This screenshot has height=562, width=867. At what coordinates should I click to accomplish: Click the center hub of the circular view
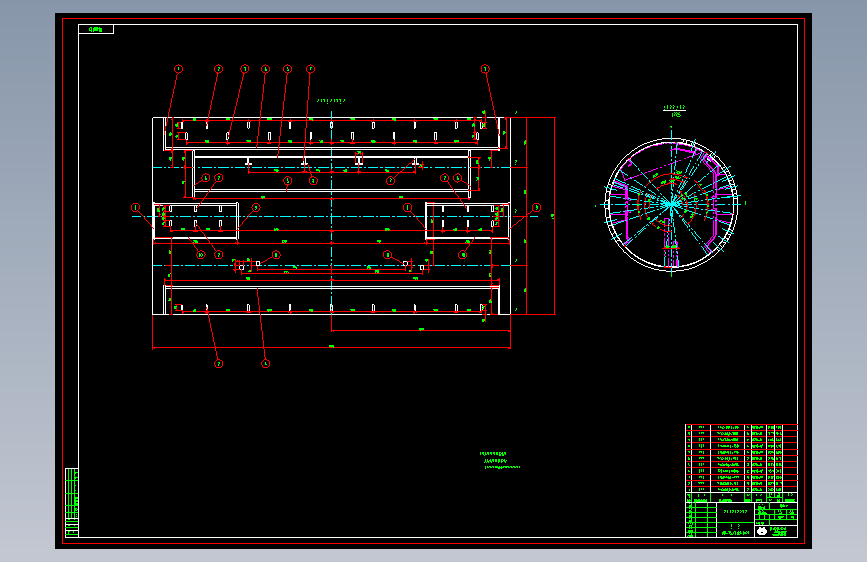tap(672, 204)
